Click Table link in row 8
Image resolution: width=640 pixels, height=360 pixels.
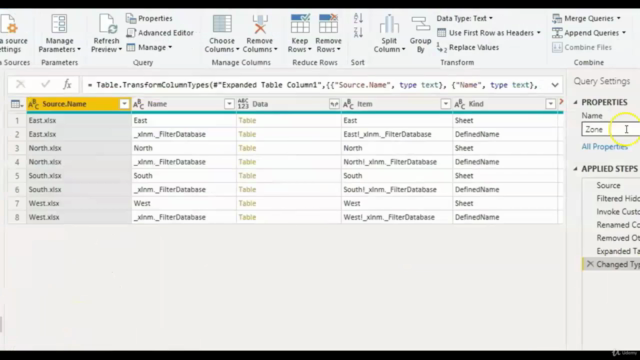(247, 217)
